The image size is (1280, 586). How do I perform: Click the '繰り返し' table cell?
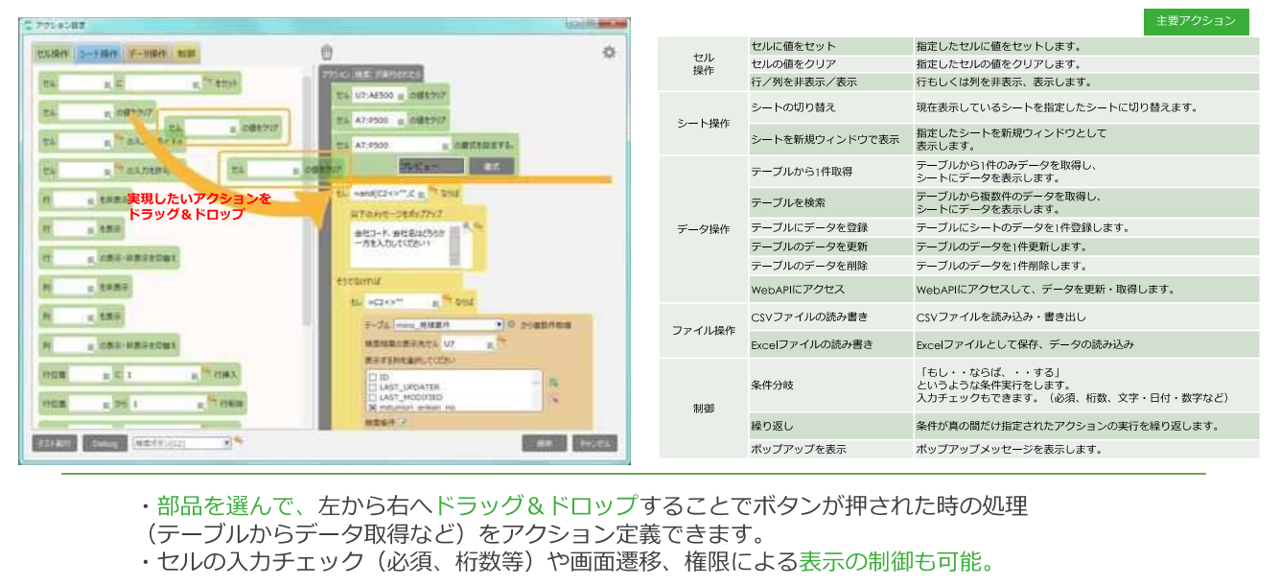point(831,426)
